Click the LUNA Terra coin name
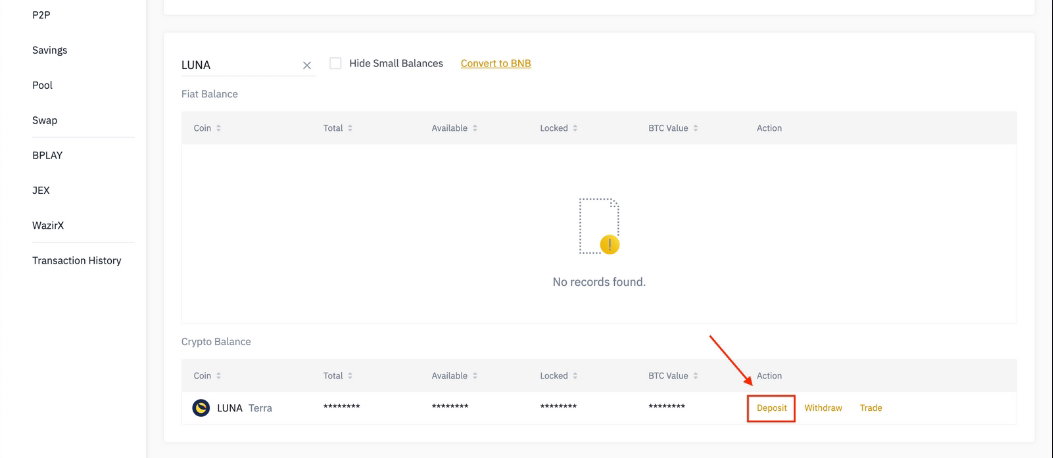The width and height of the screenshot is (1053, 458). coord(244,408)
